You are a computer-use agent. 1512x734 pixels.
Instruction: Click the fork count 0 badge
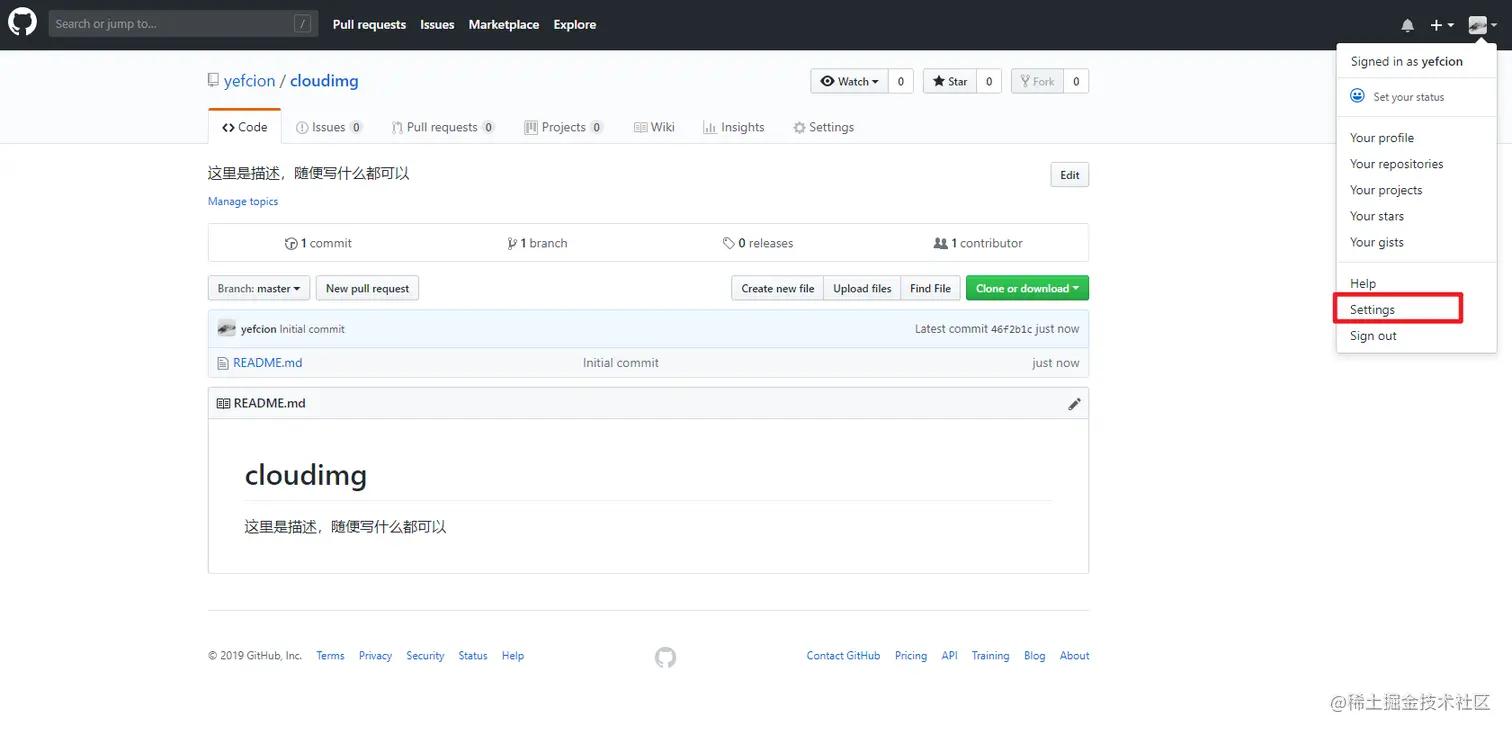1076,81
